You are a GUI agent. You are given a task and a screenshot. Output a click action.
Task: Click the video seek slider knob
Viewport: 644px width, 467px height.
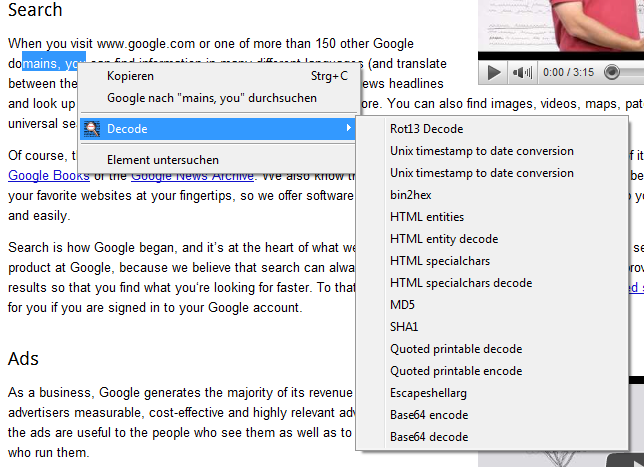[612, 72]
